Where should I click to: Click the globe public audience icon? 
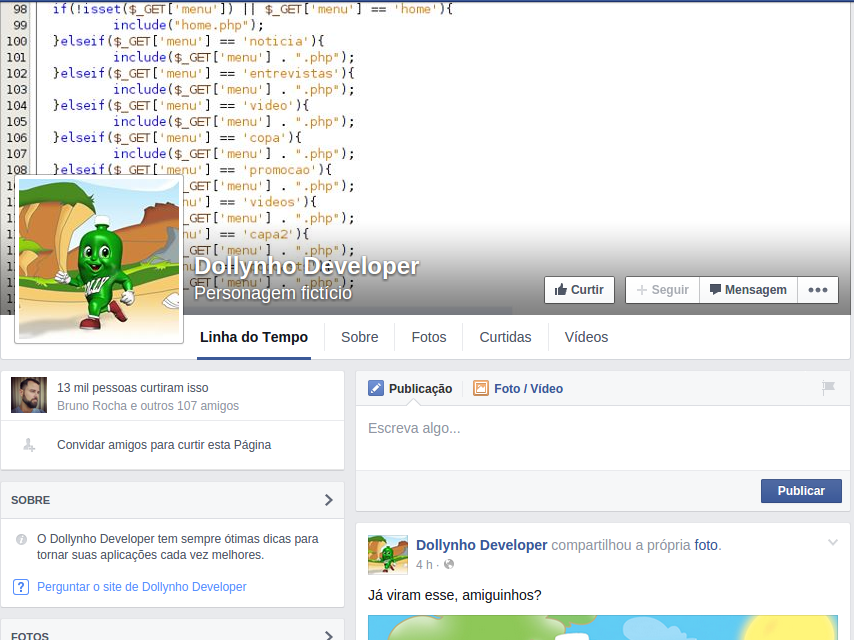click(x=449, y=564)
